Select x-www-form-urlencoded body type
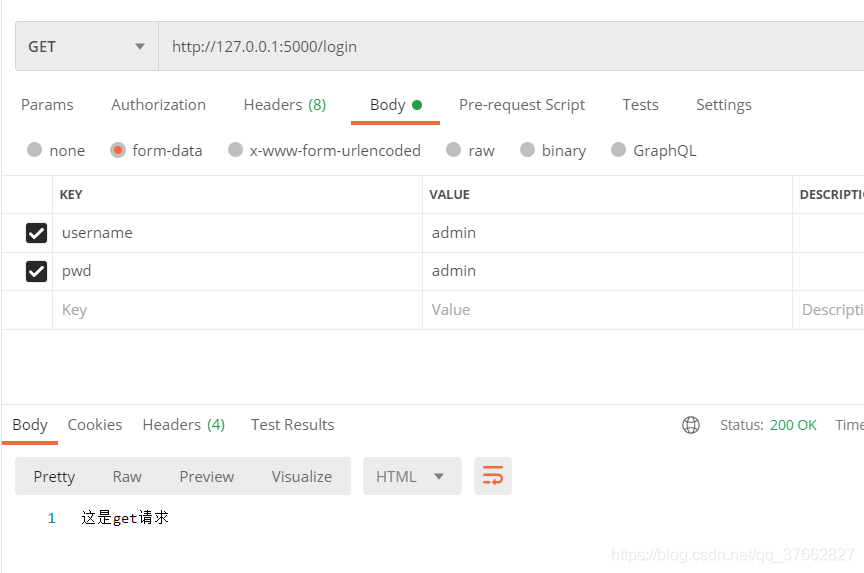864x573 pixels. tap(236, 150)
